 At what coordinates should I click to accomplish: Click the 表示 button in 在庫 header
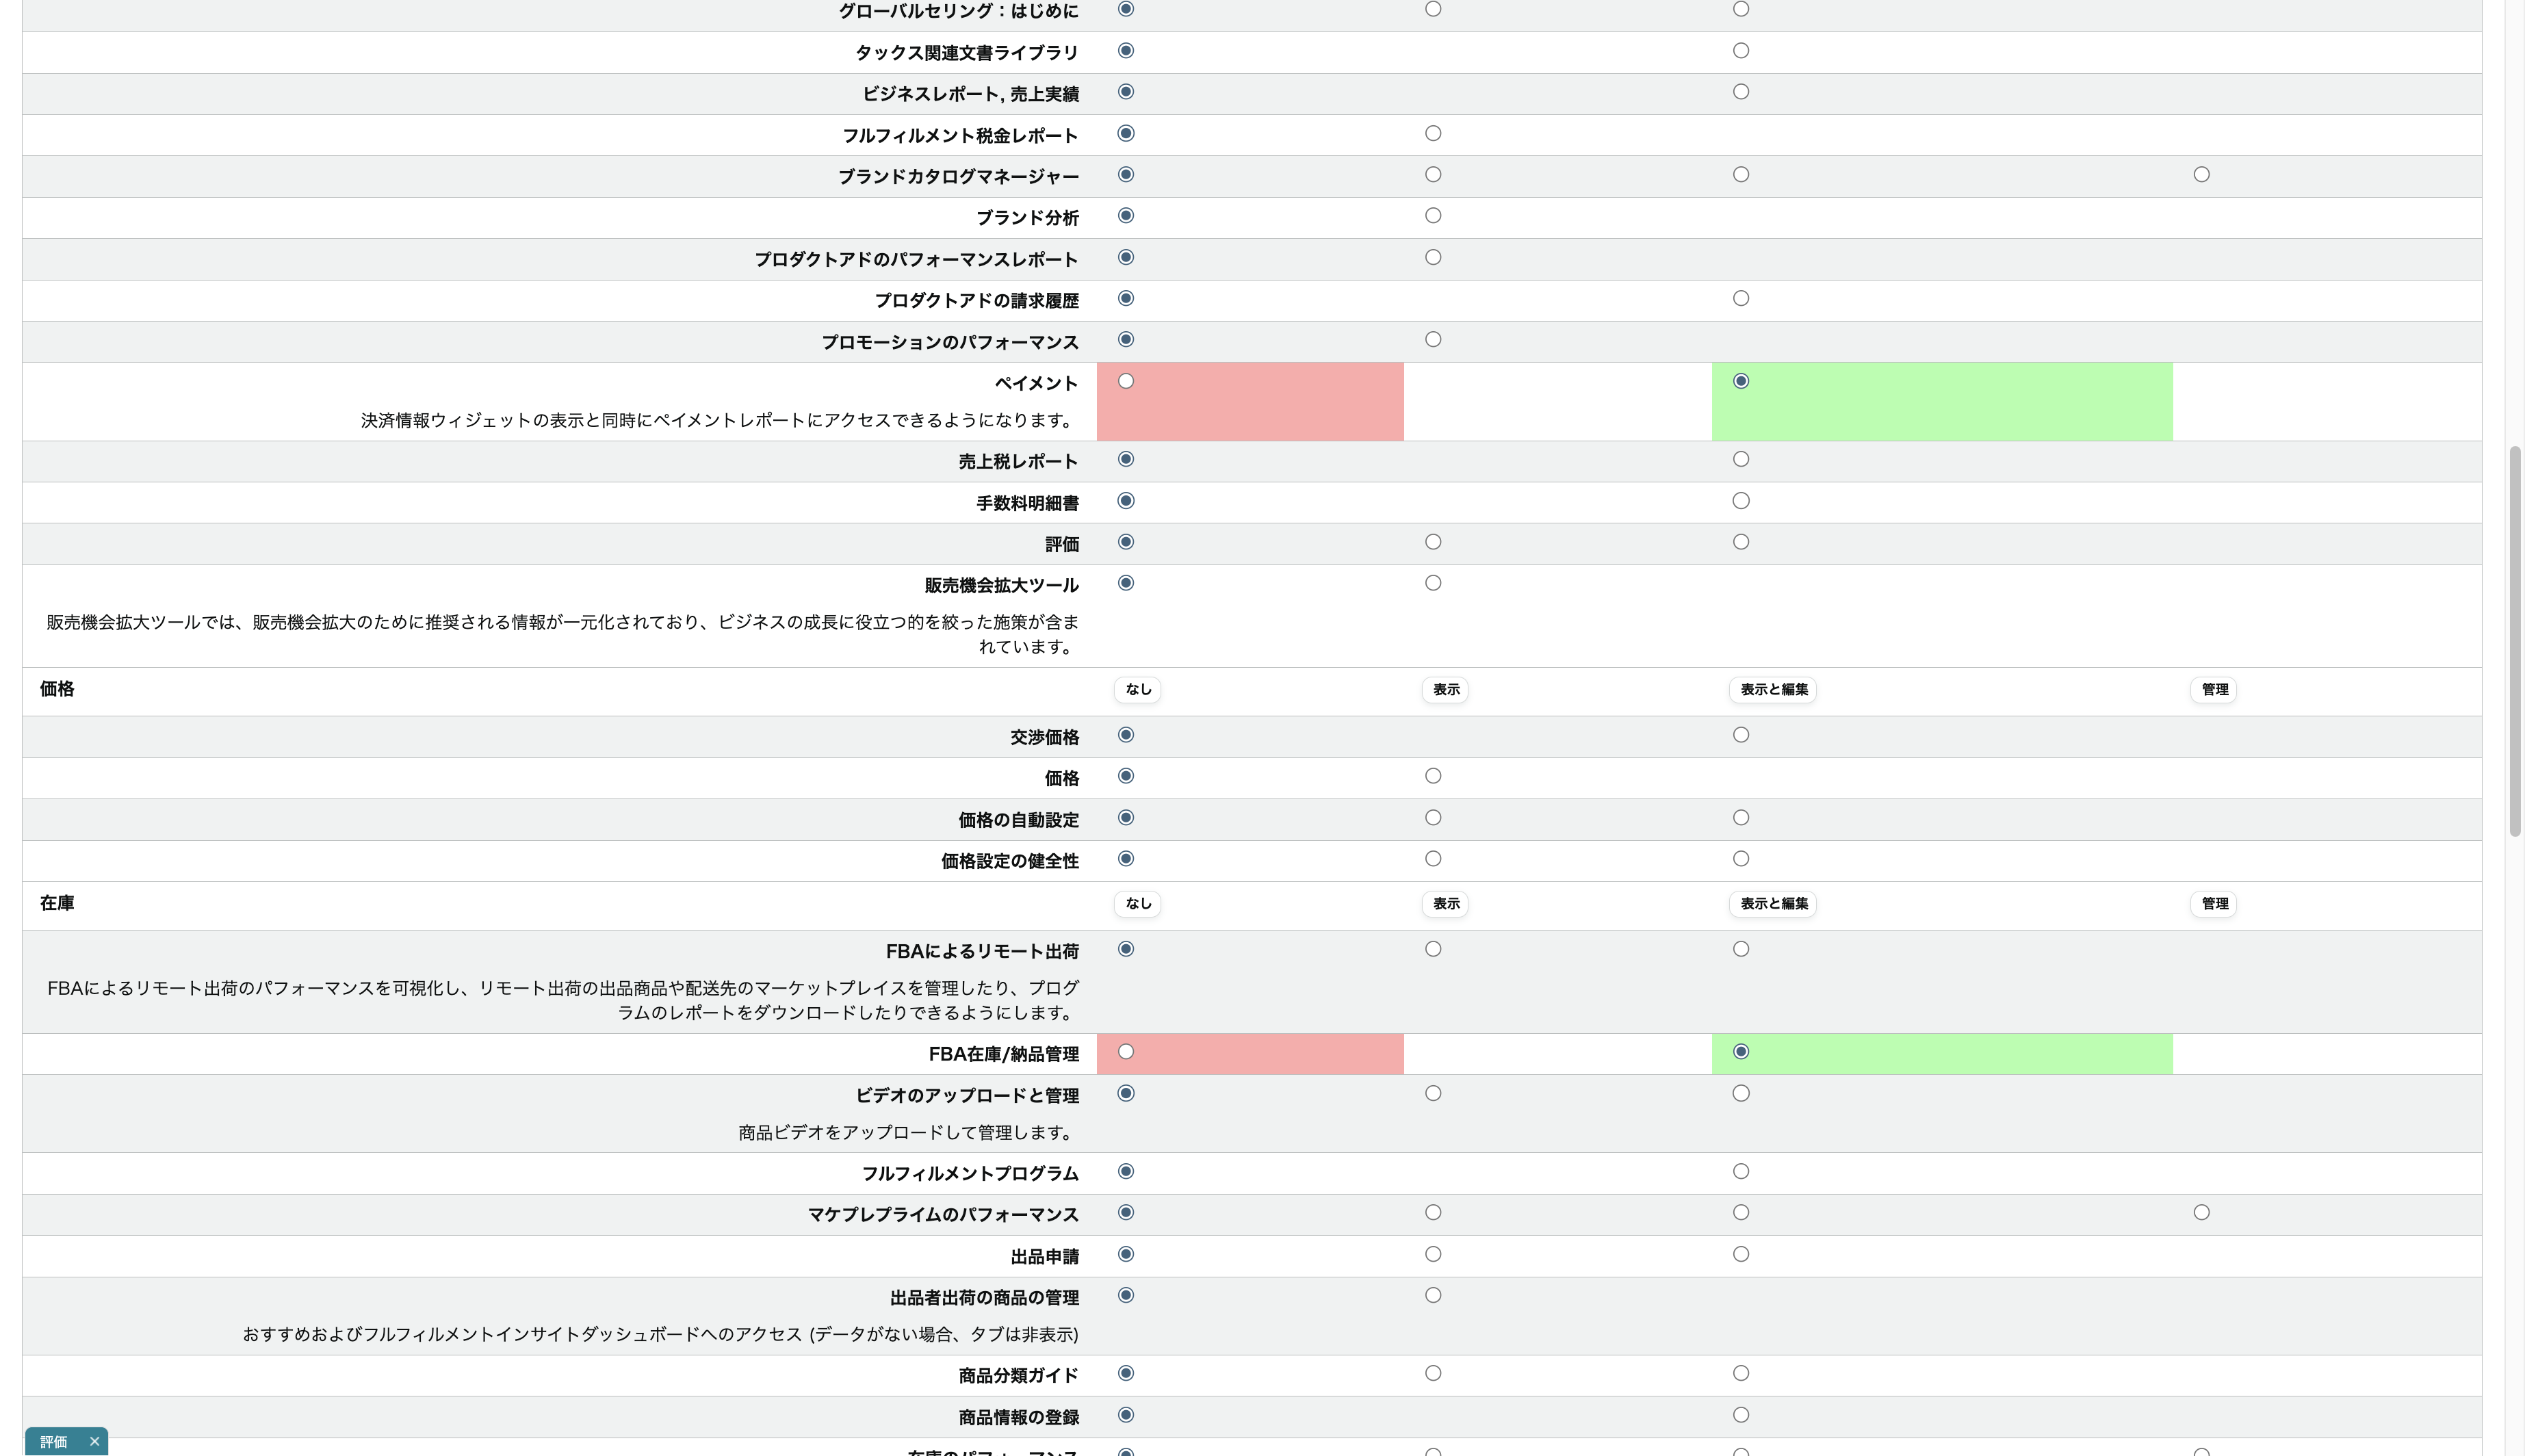coord(1446,904)
